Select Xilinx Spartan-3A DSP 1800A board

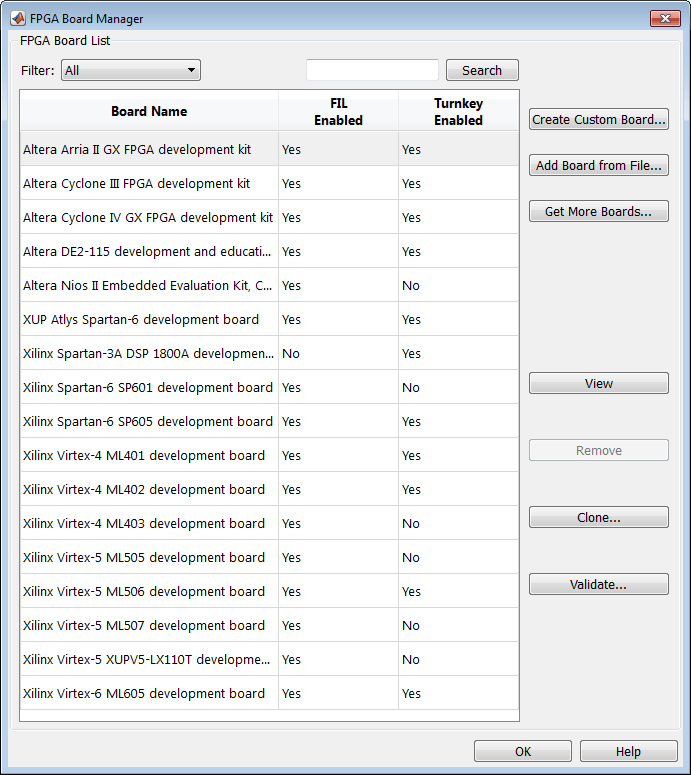click(x=269, y=353)
